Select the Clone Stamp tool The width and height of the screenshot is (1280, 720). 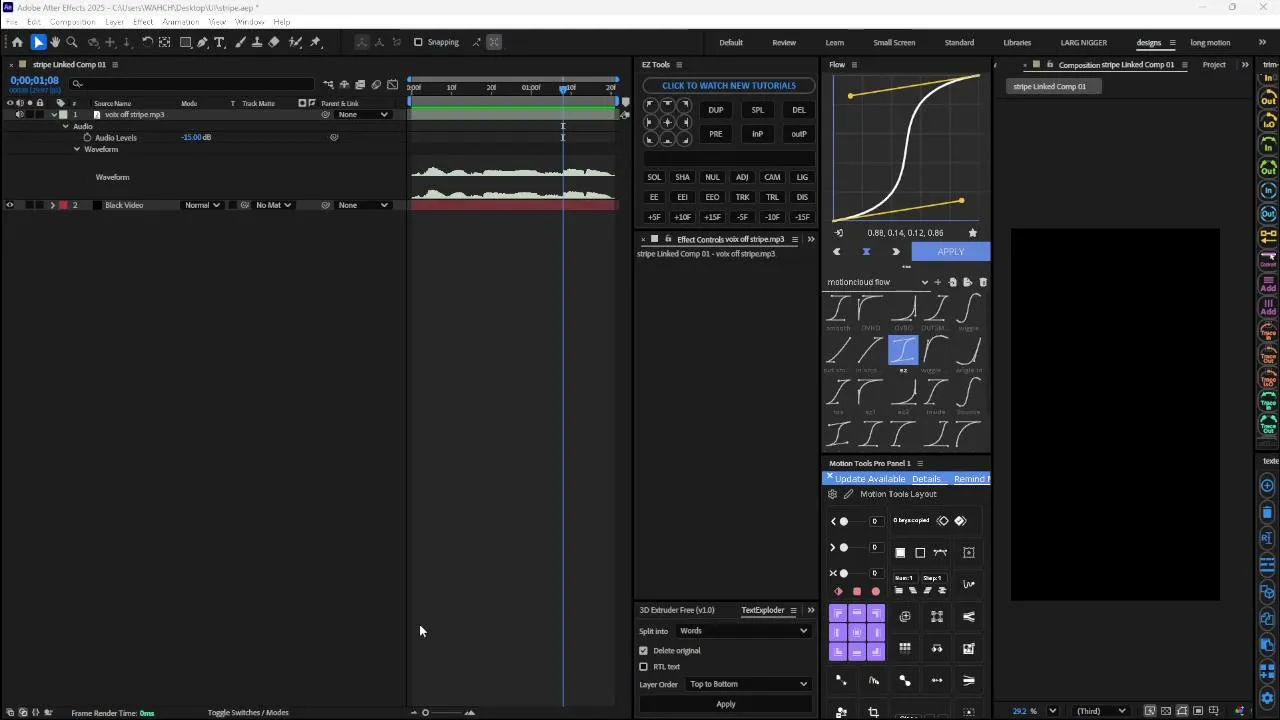[257, 42]
